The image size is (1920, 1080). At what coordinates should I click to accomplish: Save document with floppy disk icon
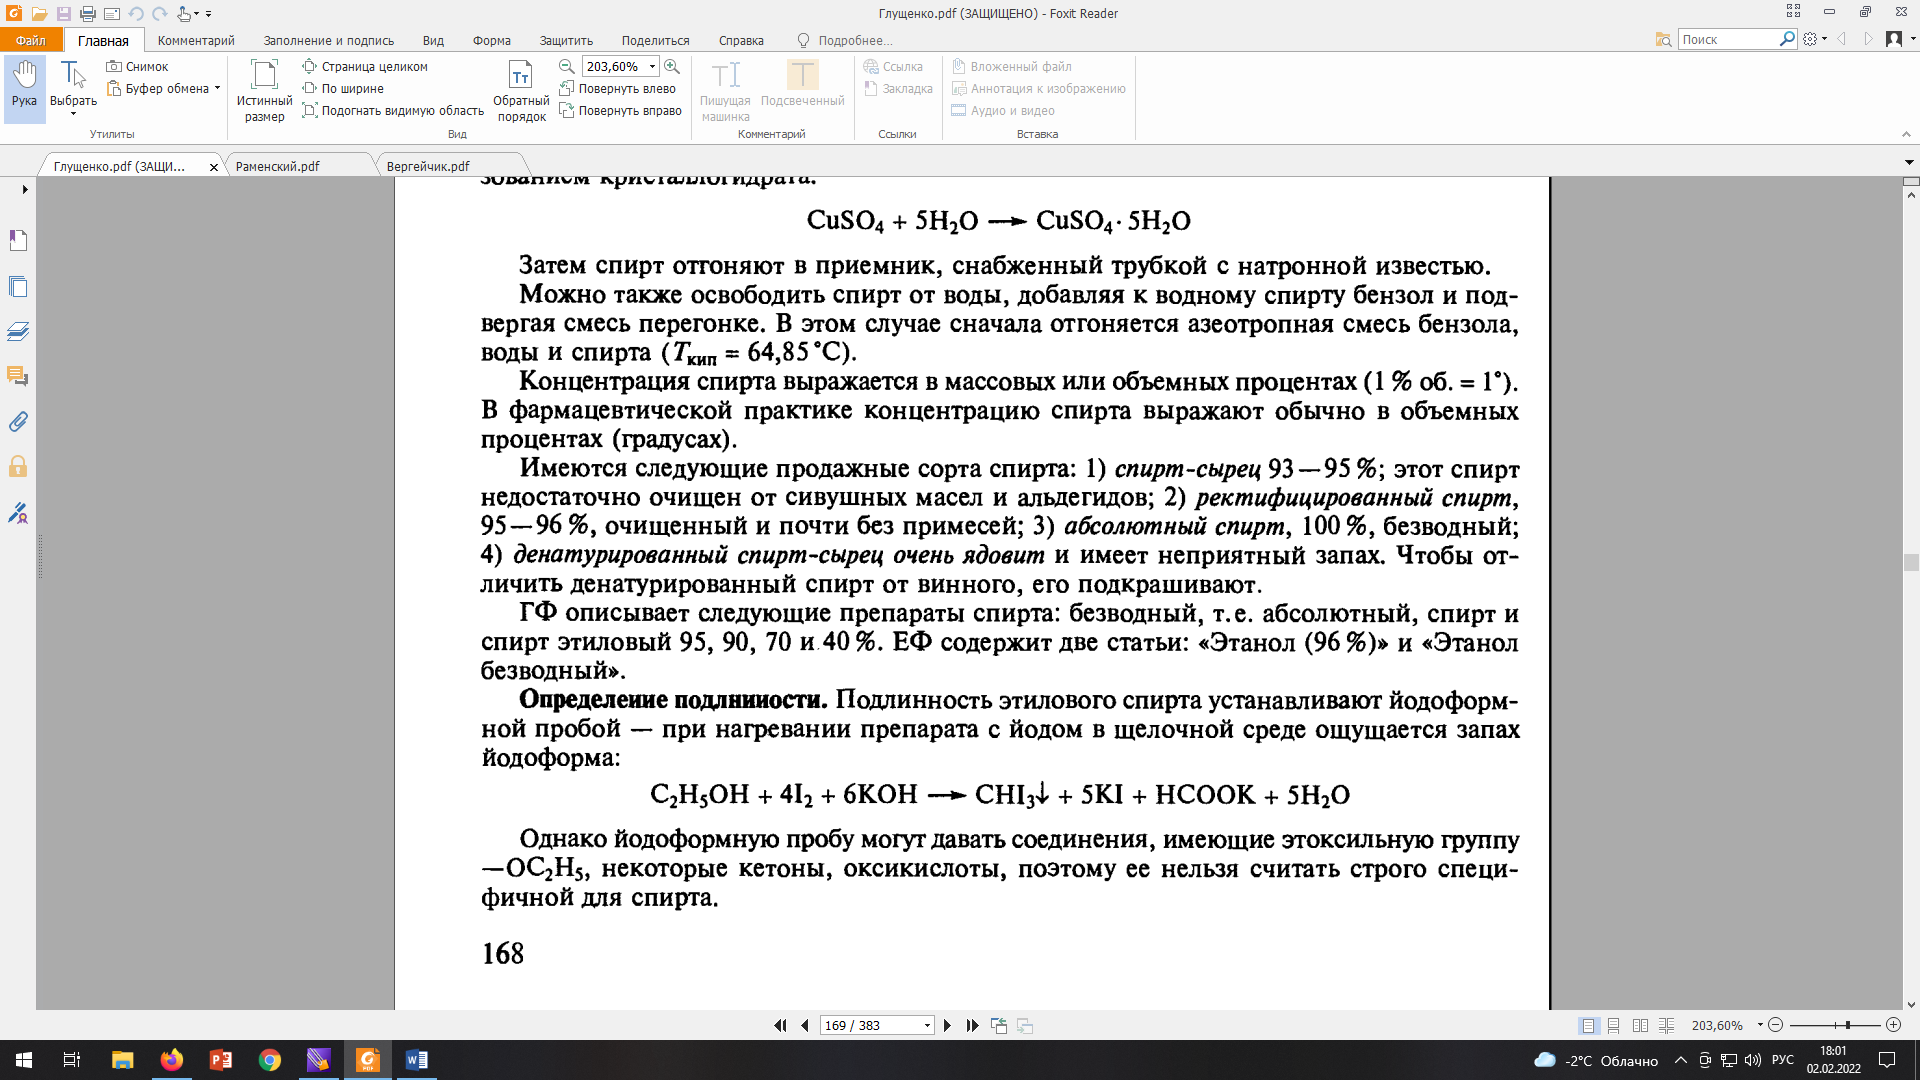pyautogui.click(x=63, y=13)
